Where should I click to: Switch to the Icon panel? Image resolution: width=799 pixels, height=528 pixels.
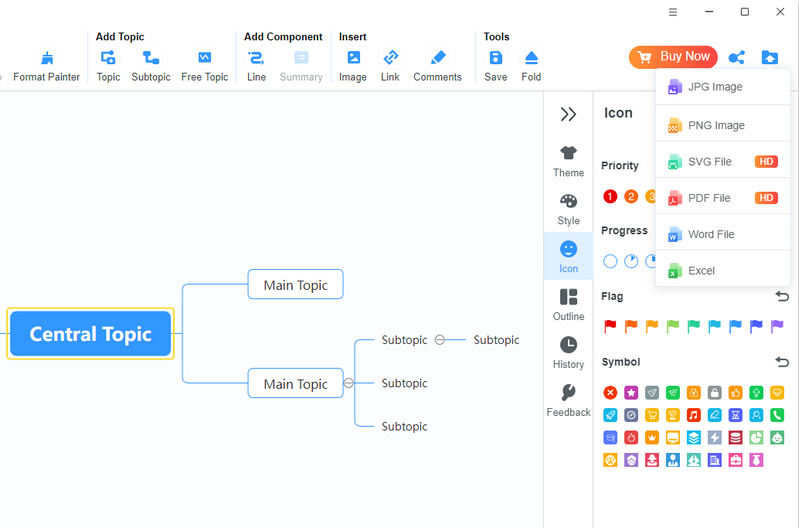(x=568, y=257)
